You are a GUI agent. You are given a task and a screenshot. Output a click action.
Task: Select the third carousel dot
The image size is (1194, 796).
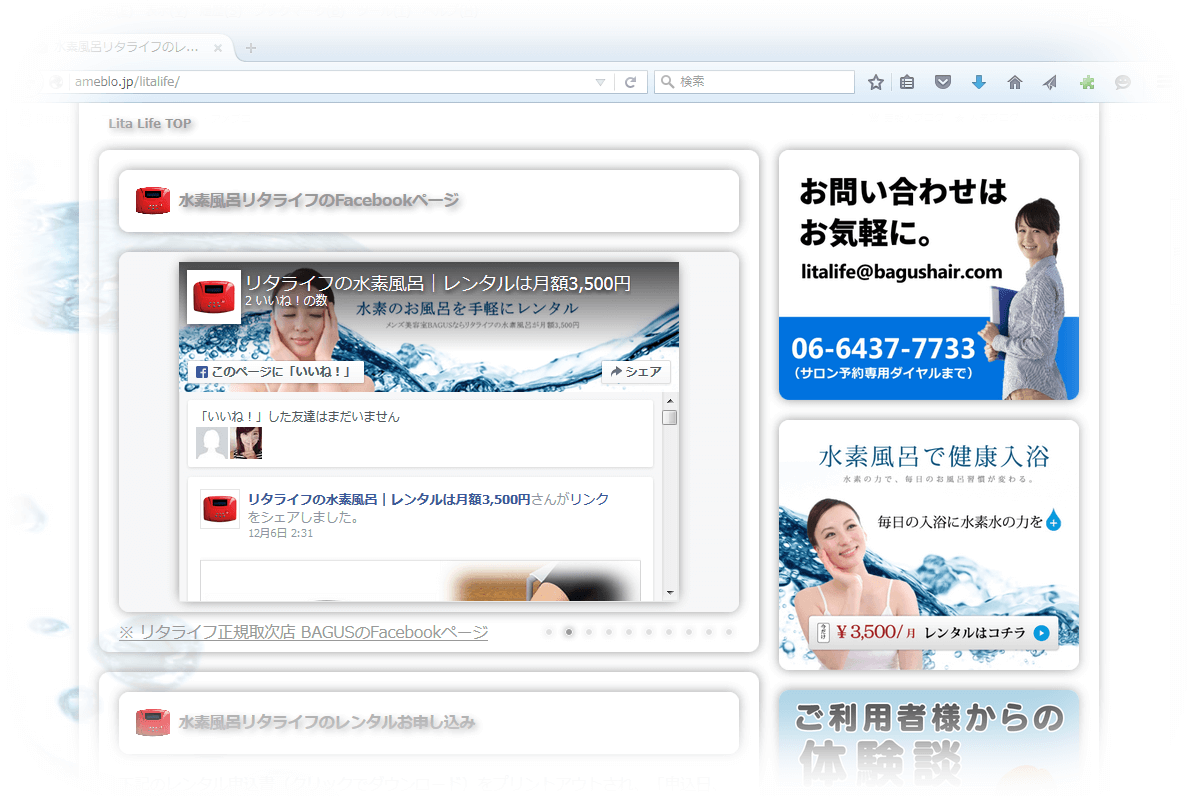(x=589, y=631)
